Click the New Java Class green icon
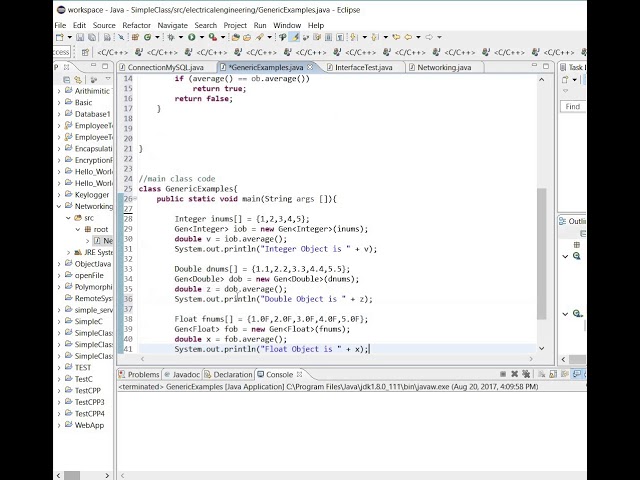640x480 pixels. (147, 37)
